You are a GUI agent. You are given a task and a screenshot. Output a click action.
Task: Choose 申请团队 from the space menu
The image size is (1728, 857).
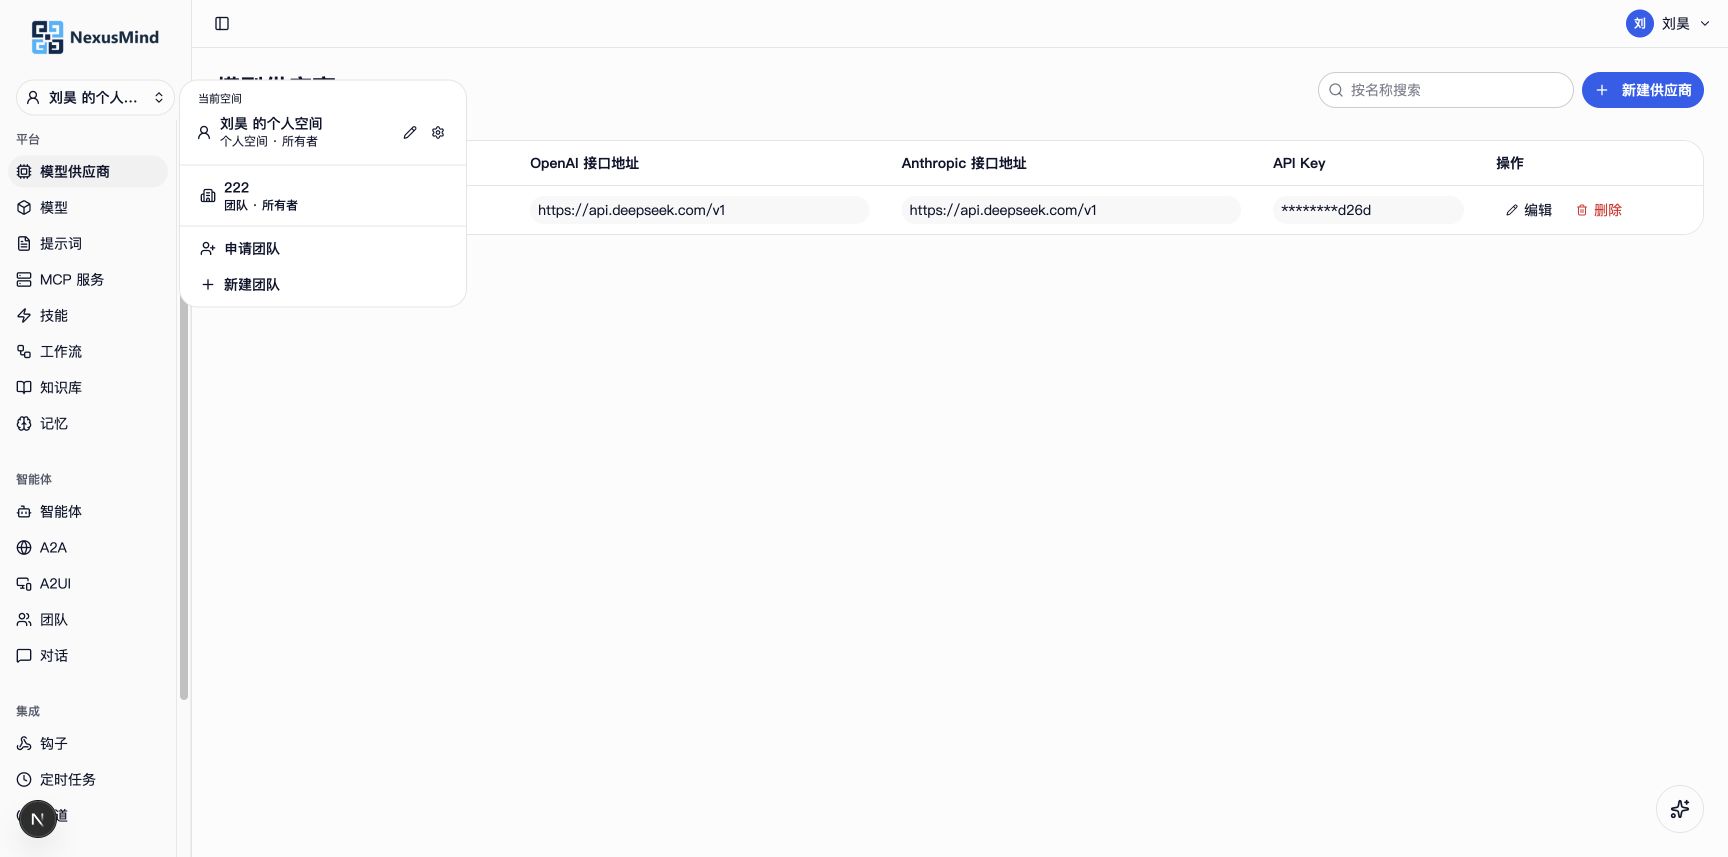click(323, 248)
